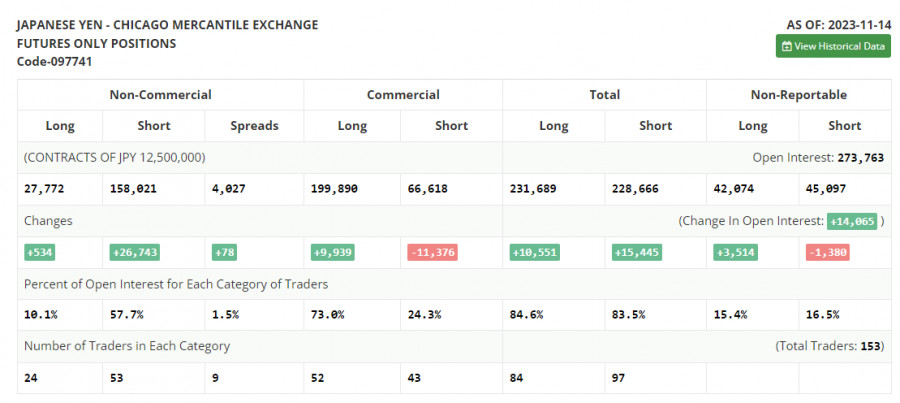
Task: Select the total short value 228,666
Action: [x=635, y=188]
